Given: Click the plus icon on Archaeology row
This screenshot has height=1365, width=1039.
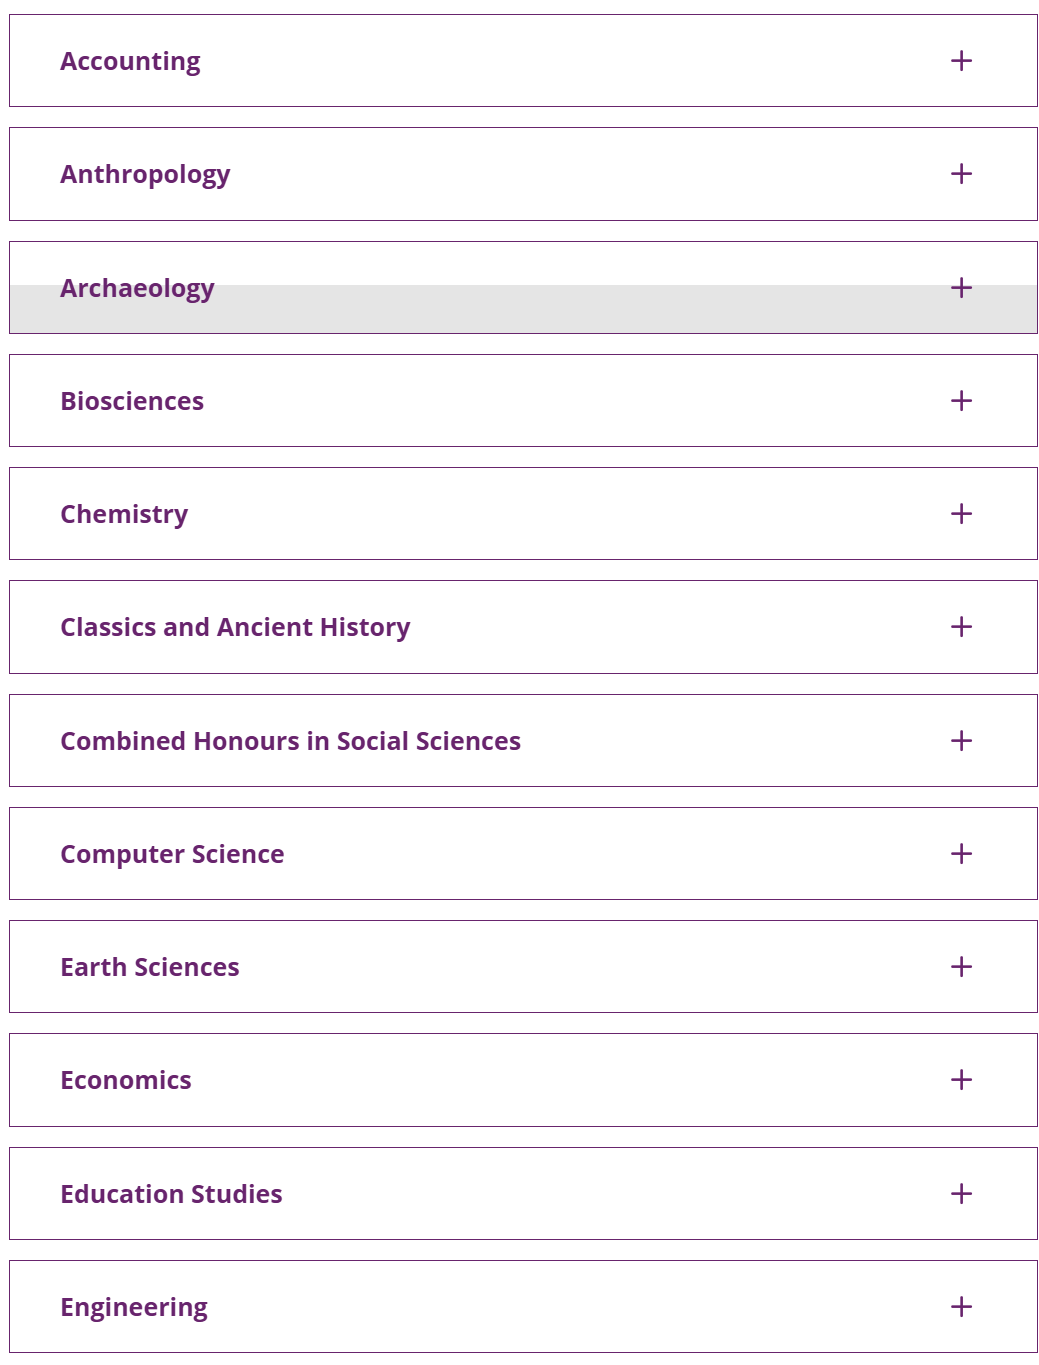Looking at the screenshot, I should pyautogui.click(x=961, y=288).
